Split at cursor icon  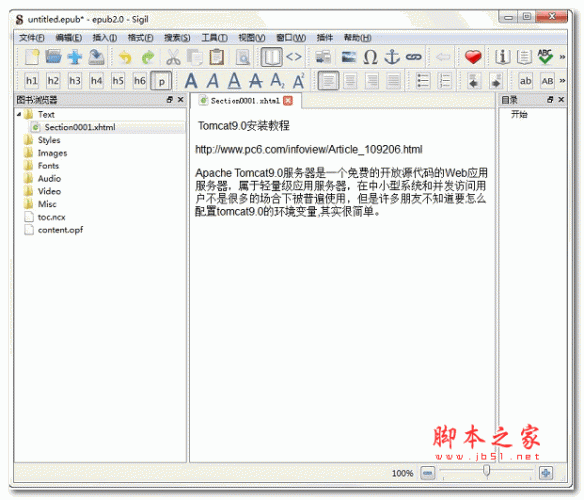pos(323,57)
